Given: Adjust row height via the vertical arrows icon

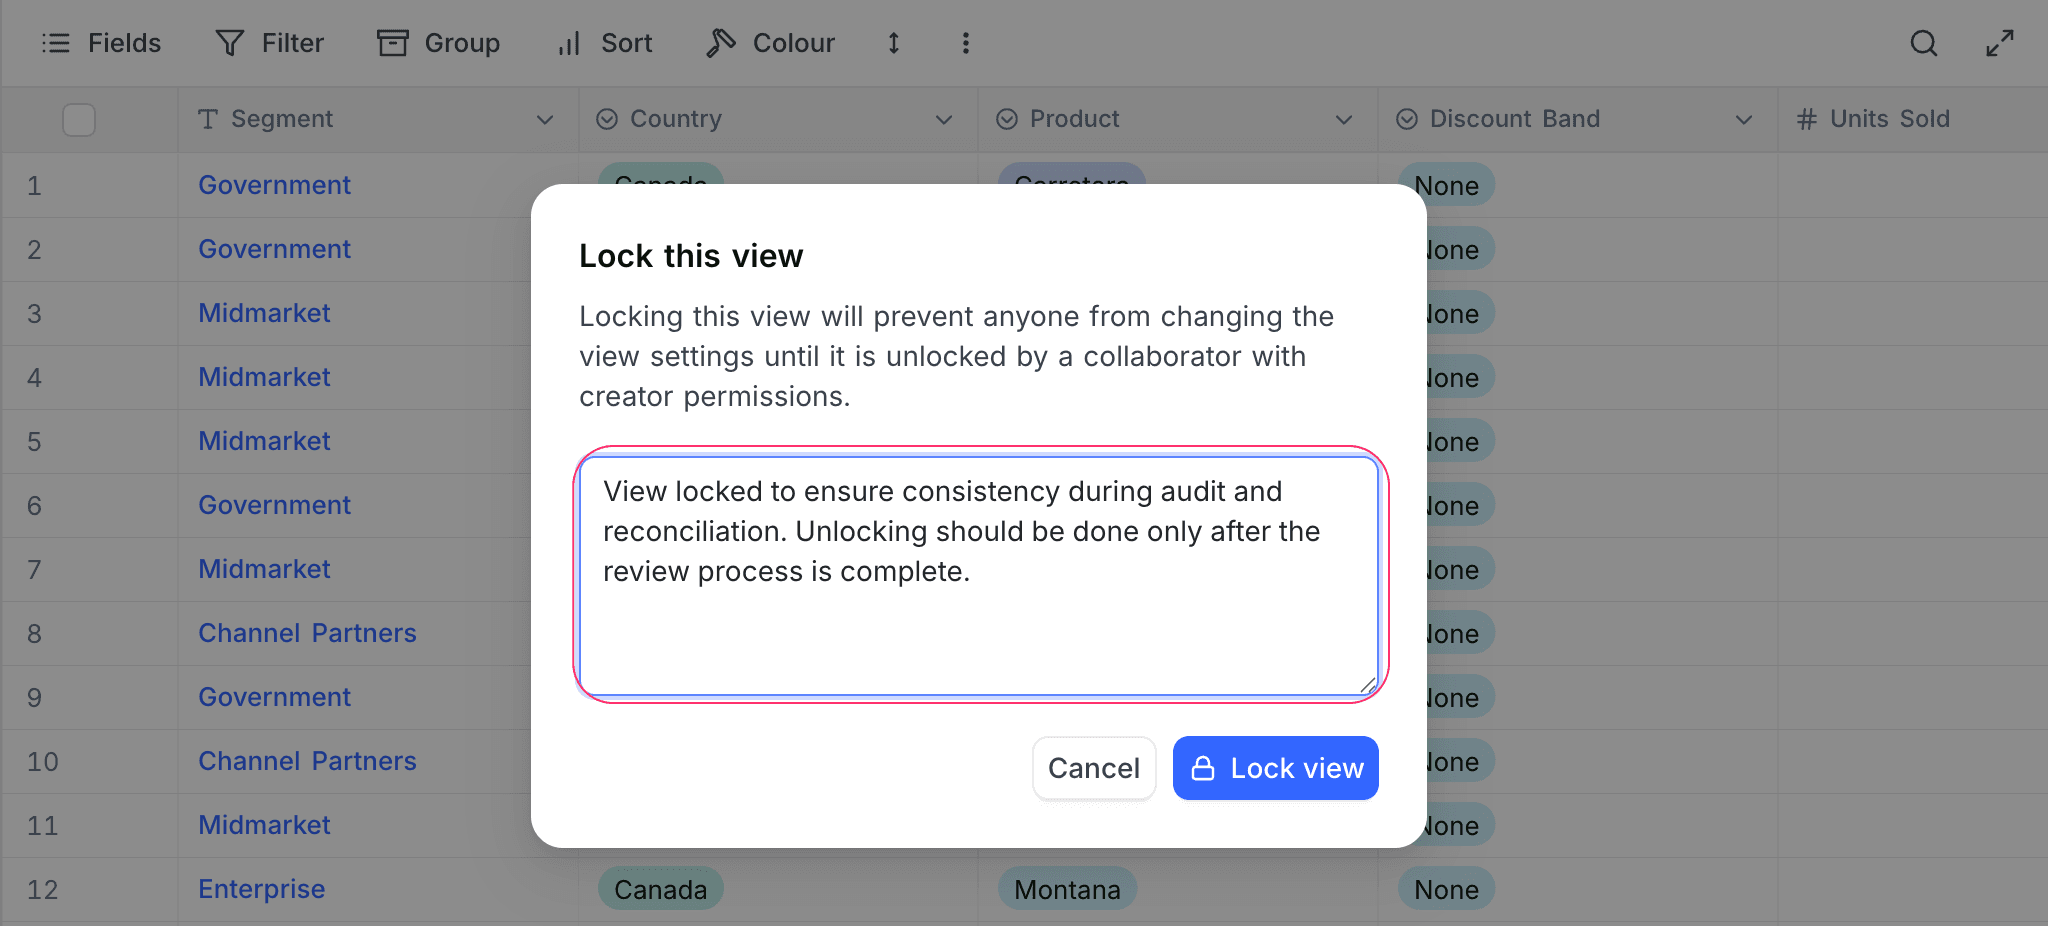Looking at the screenshot, I should point(893,43).
